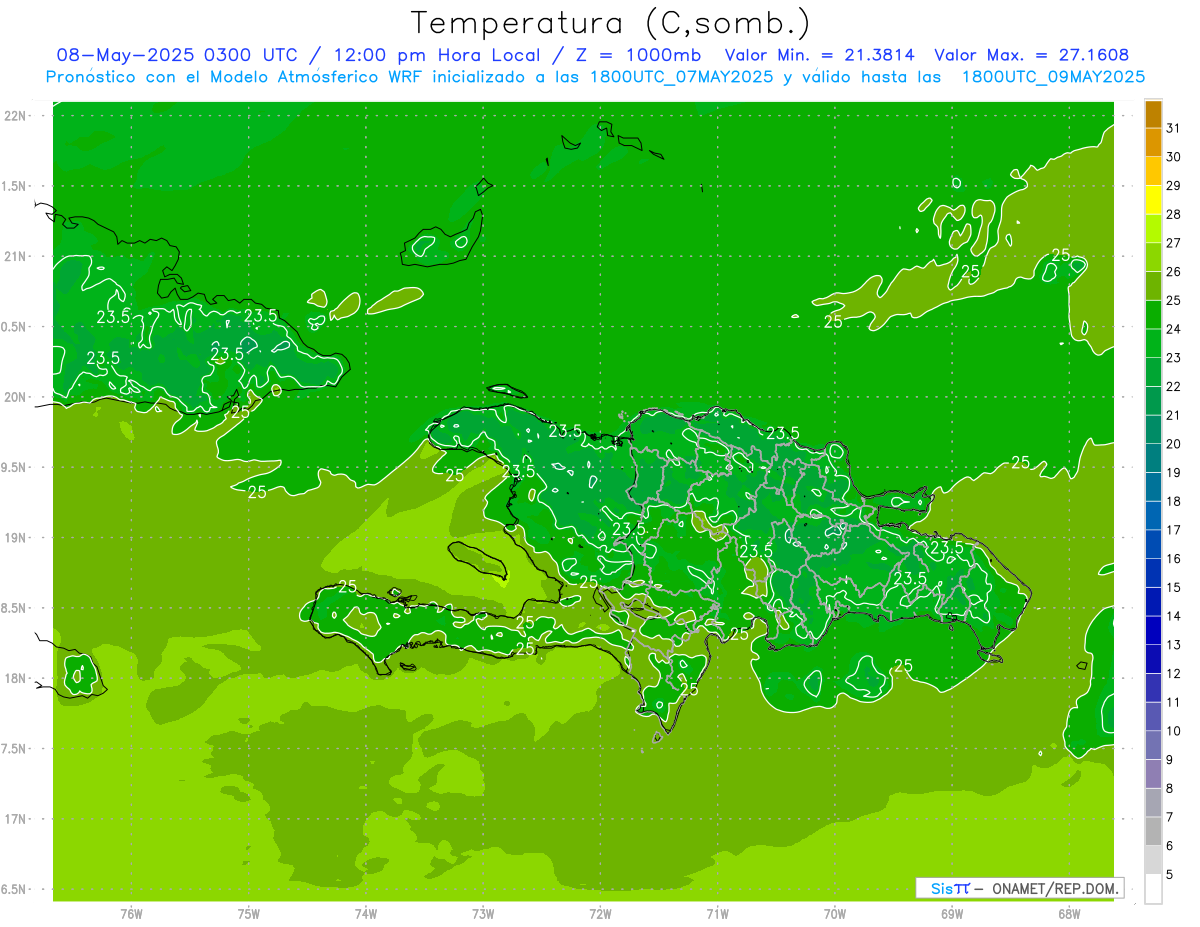Click the color swatch between 24 and 25

[x=1153, y=315]
